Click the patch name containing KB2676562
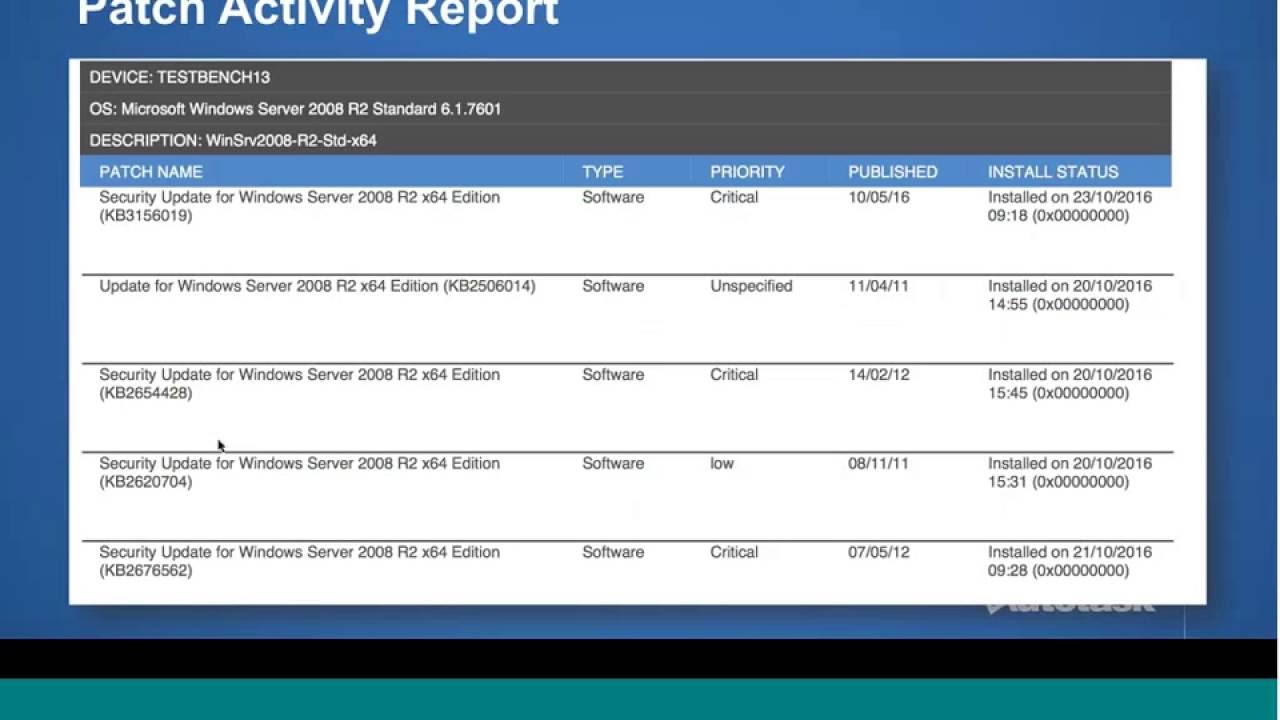This screenshot has height=720, width=1280. point(299,561)
